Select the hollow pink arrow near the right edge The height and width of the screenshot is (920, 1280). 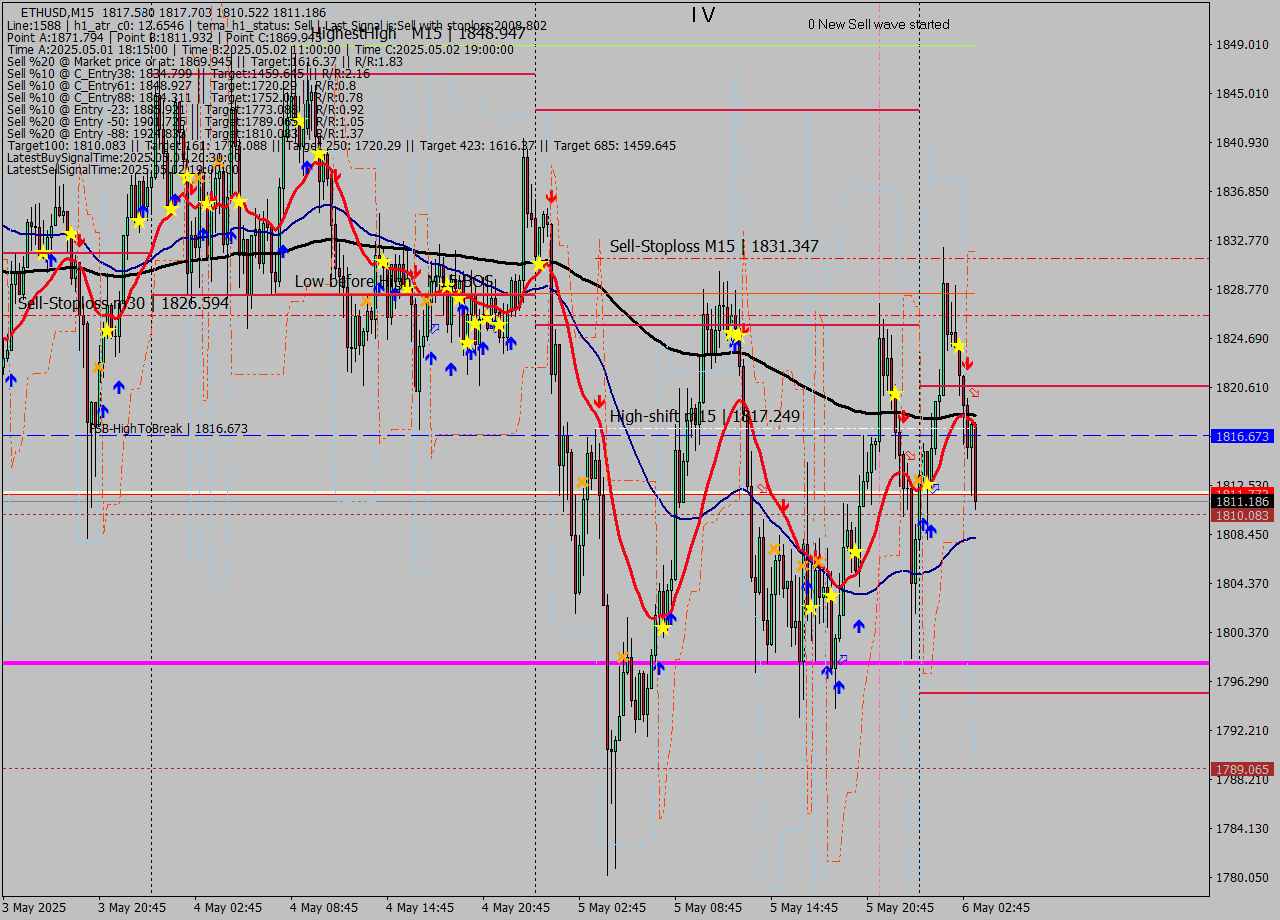(973, 391)
